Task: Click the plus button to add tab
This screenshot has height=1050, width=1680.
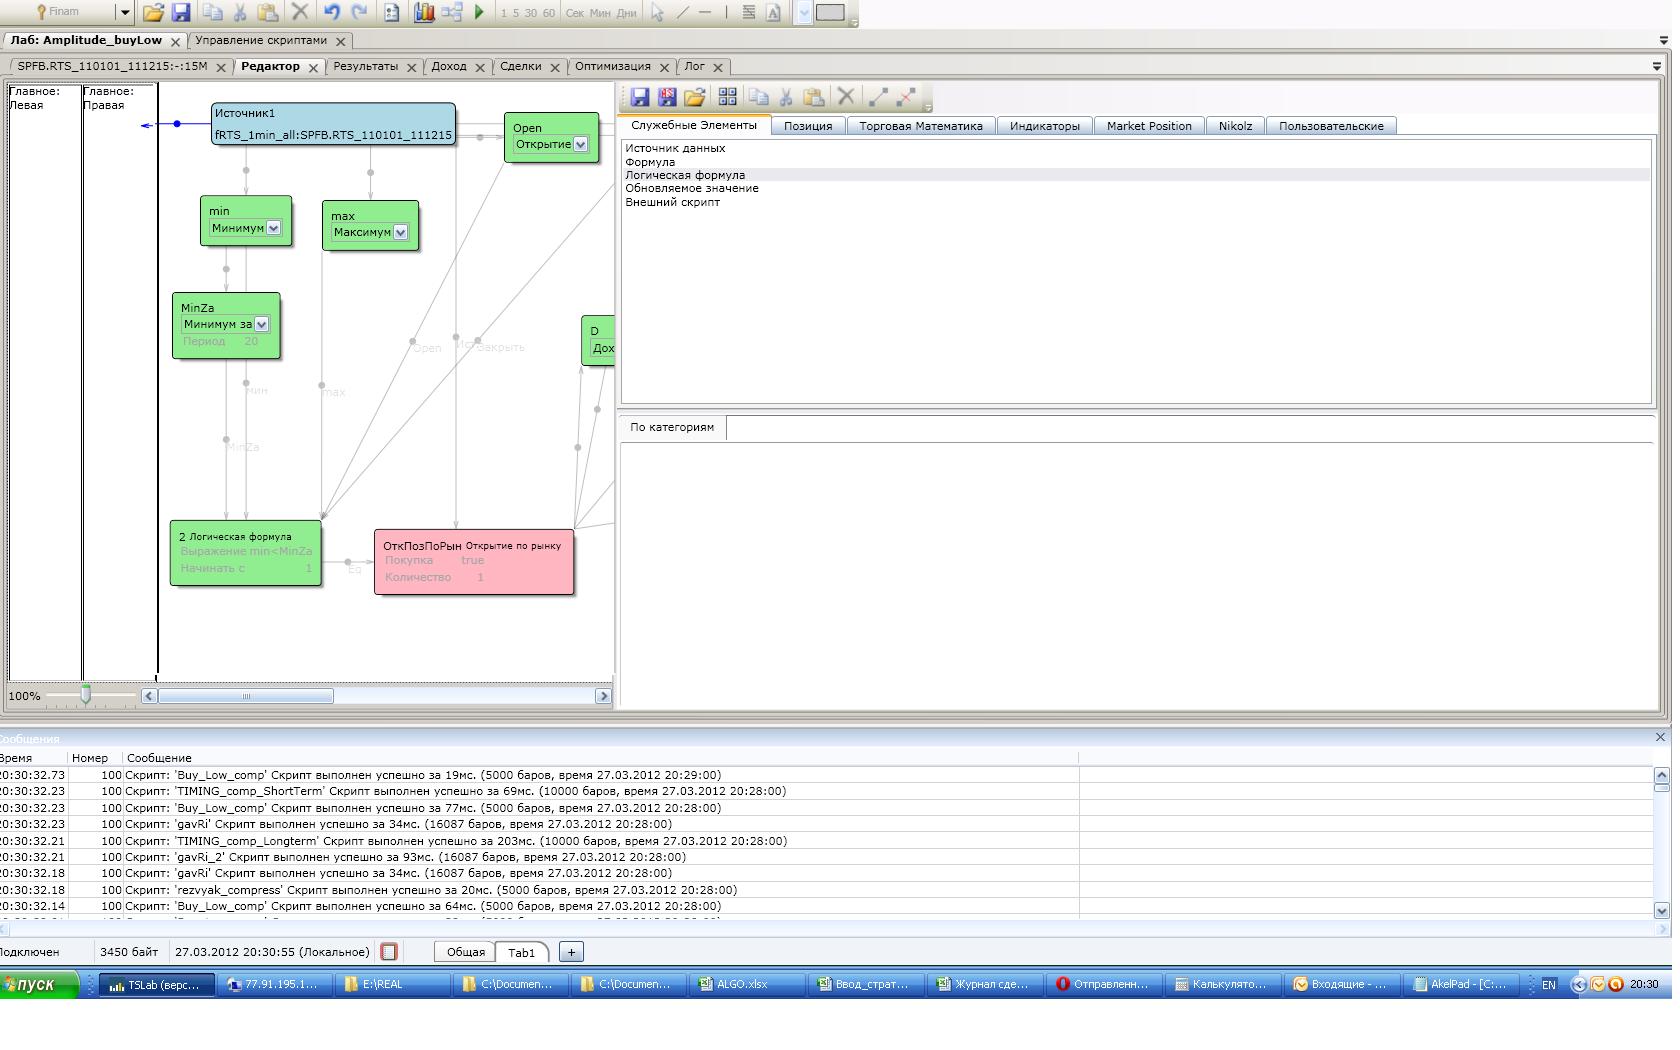Action: click(571, 952)
